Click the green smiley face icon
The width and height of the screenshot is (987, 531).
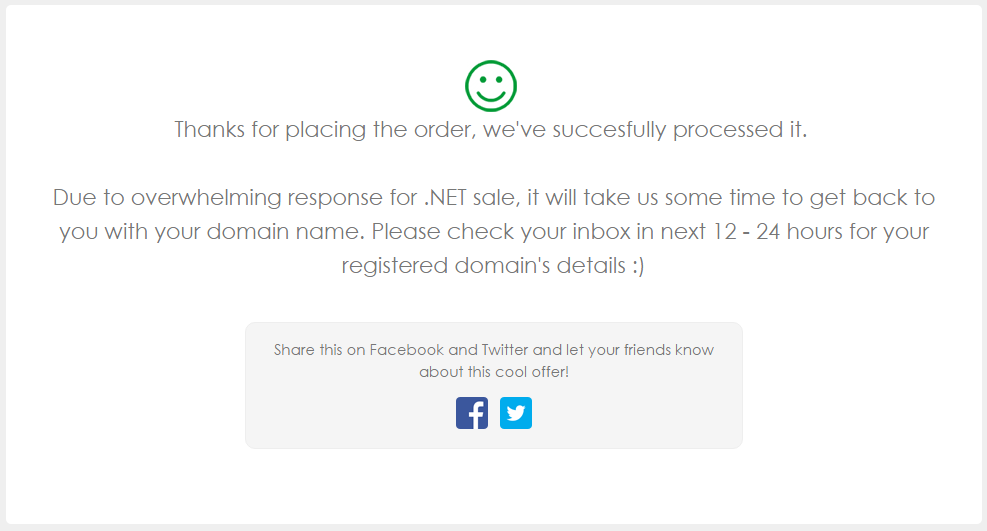pyautogui.click(x=491, y=86)
